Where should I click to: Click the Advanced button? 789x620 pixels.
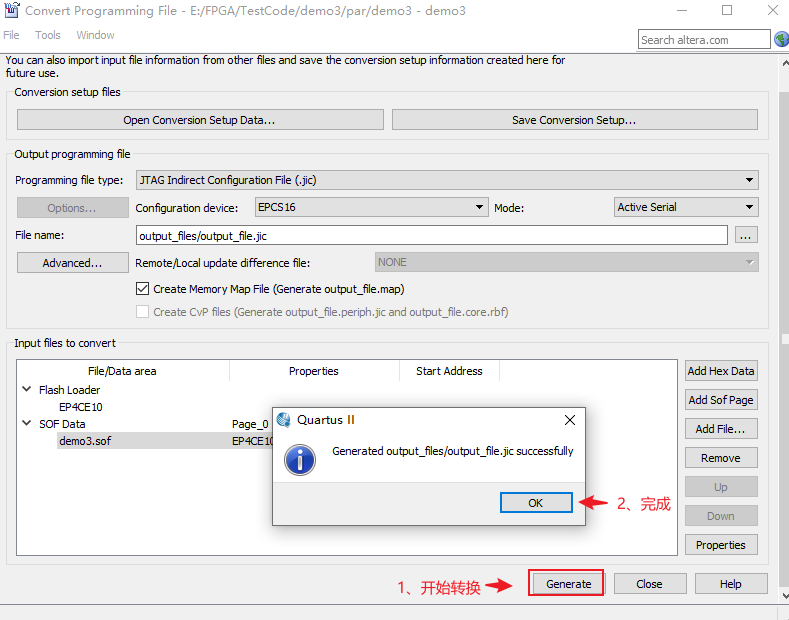[x=72, y=263]
